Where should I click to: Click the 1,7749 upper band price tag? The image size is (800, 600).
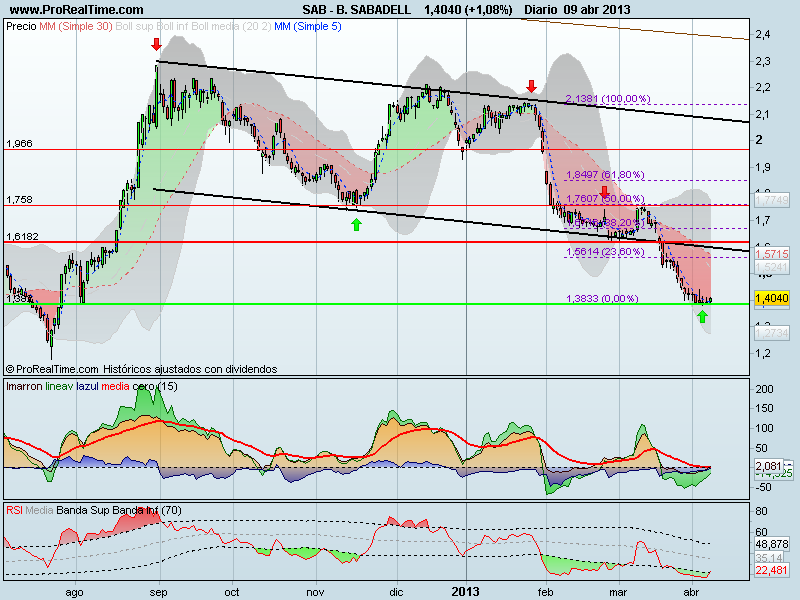[771, 200]
